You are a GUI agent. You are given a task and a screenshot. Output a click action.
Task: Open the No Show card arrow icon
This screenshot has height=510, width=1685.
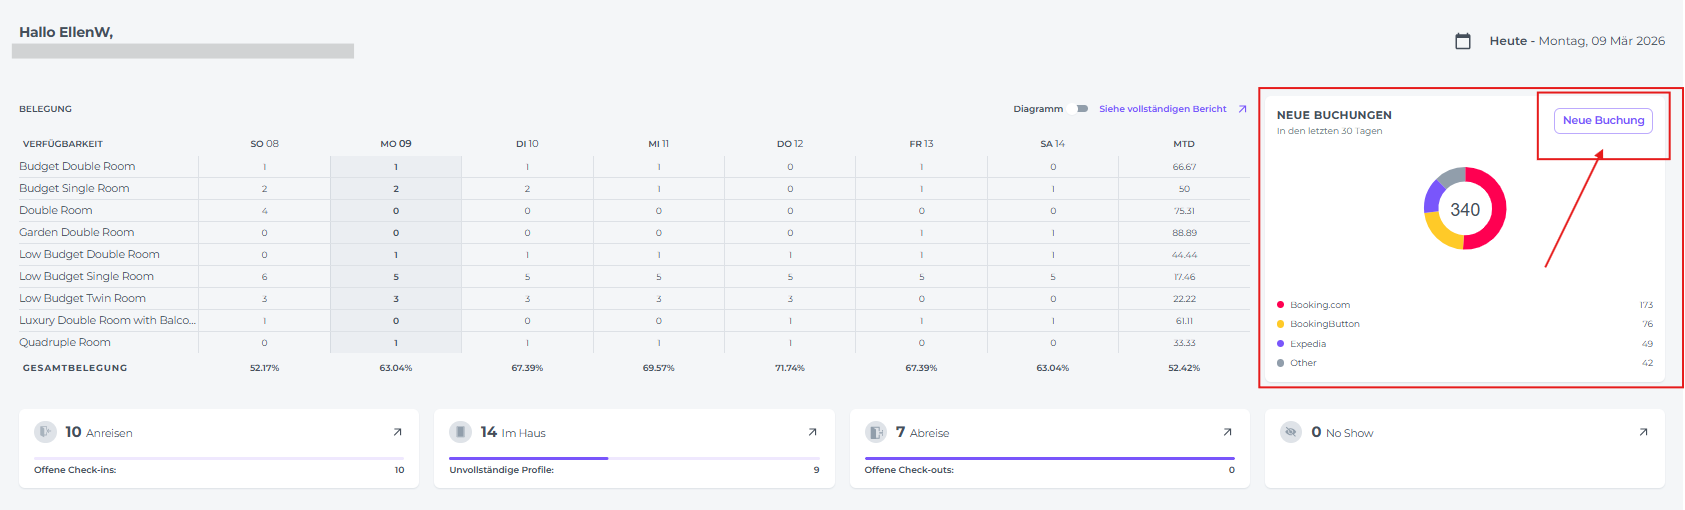(x=1642, y=432)
